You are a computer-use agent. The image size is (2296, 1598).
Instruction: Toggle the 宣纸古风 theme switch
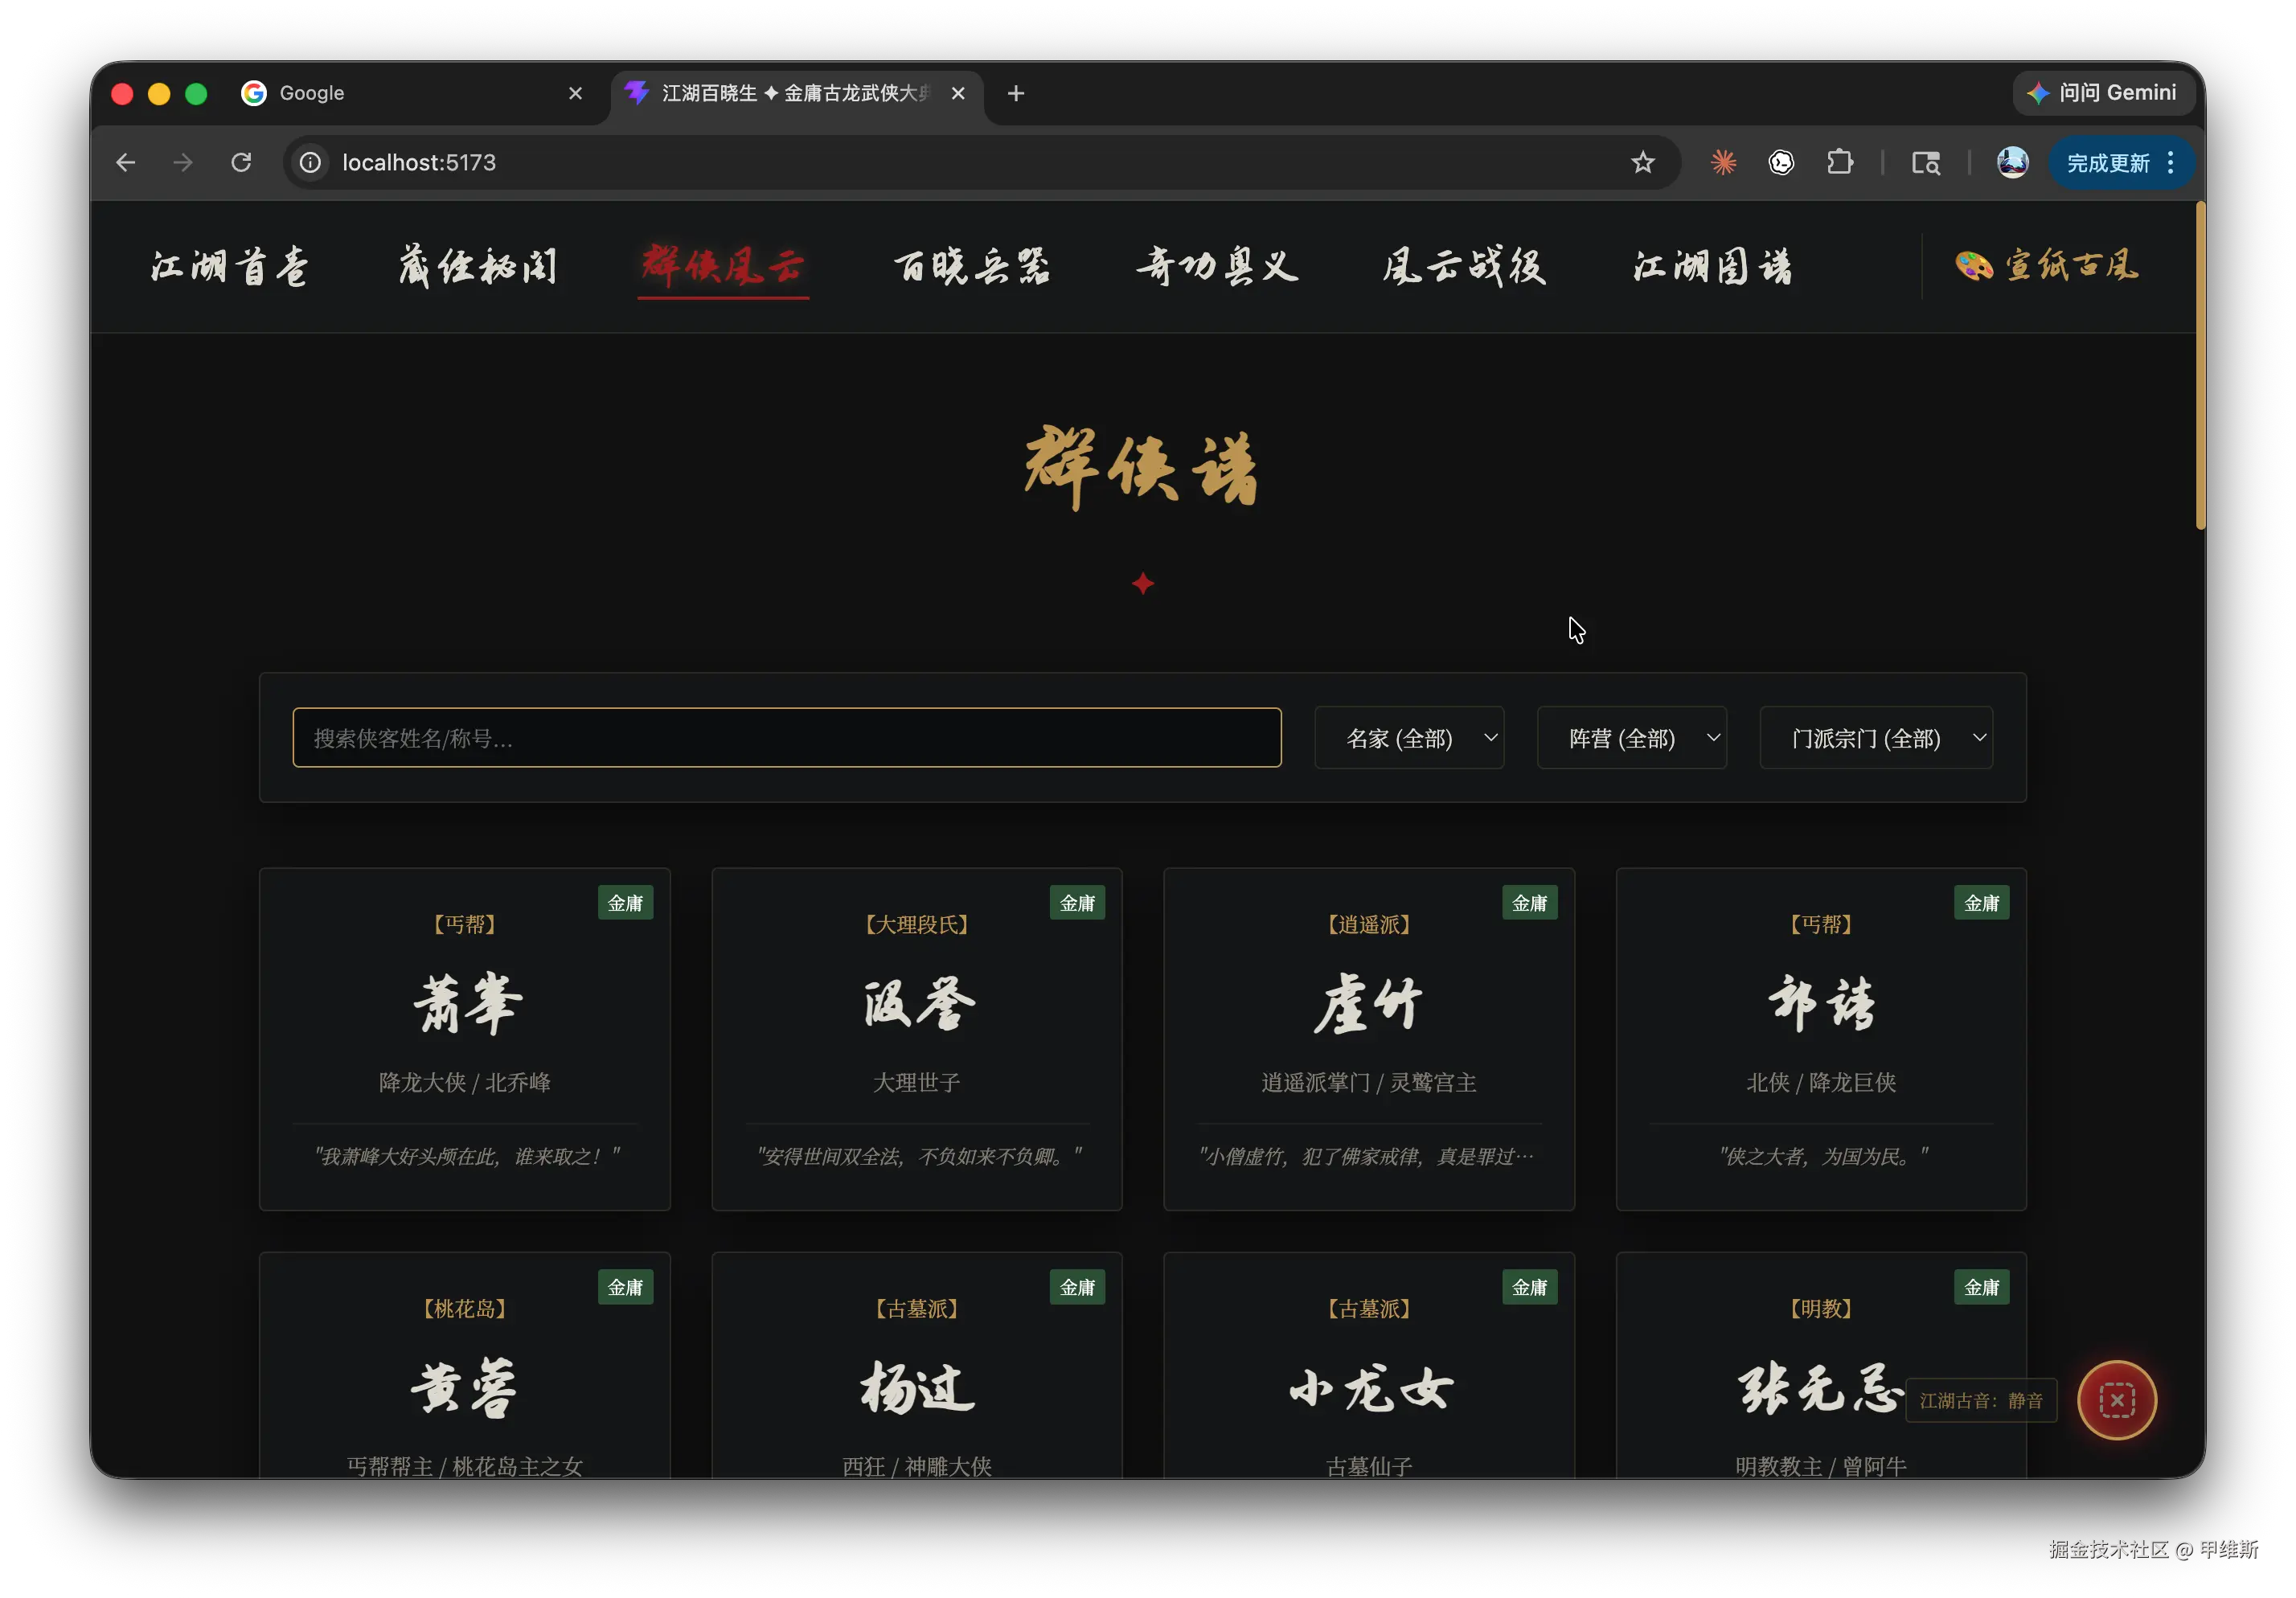point(2046,266)
